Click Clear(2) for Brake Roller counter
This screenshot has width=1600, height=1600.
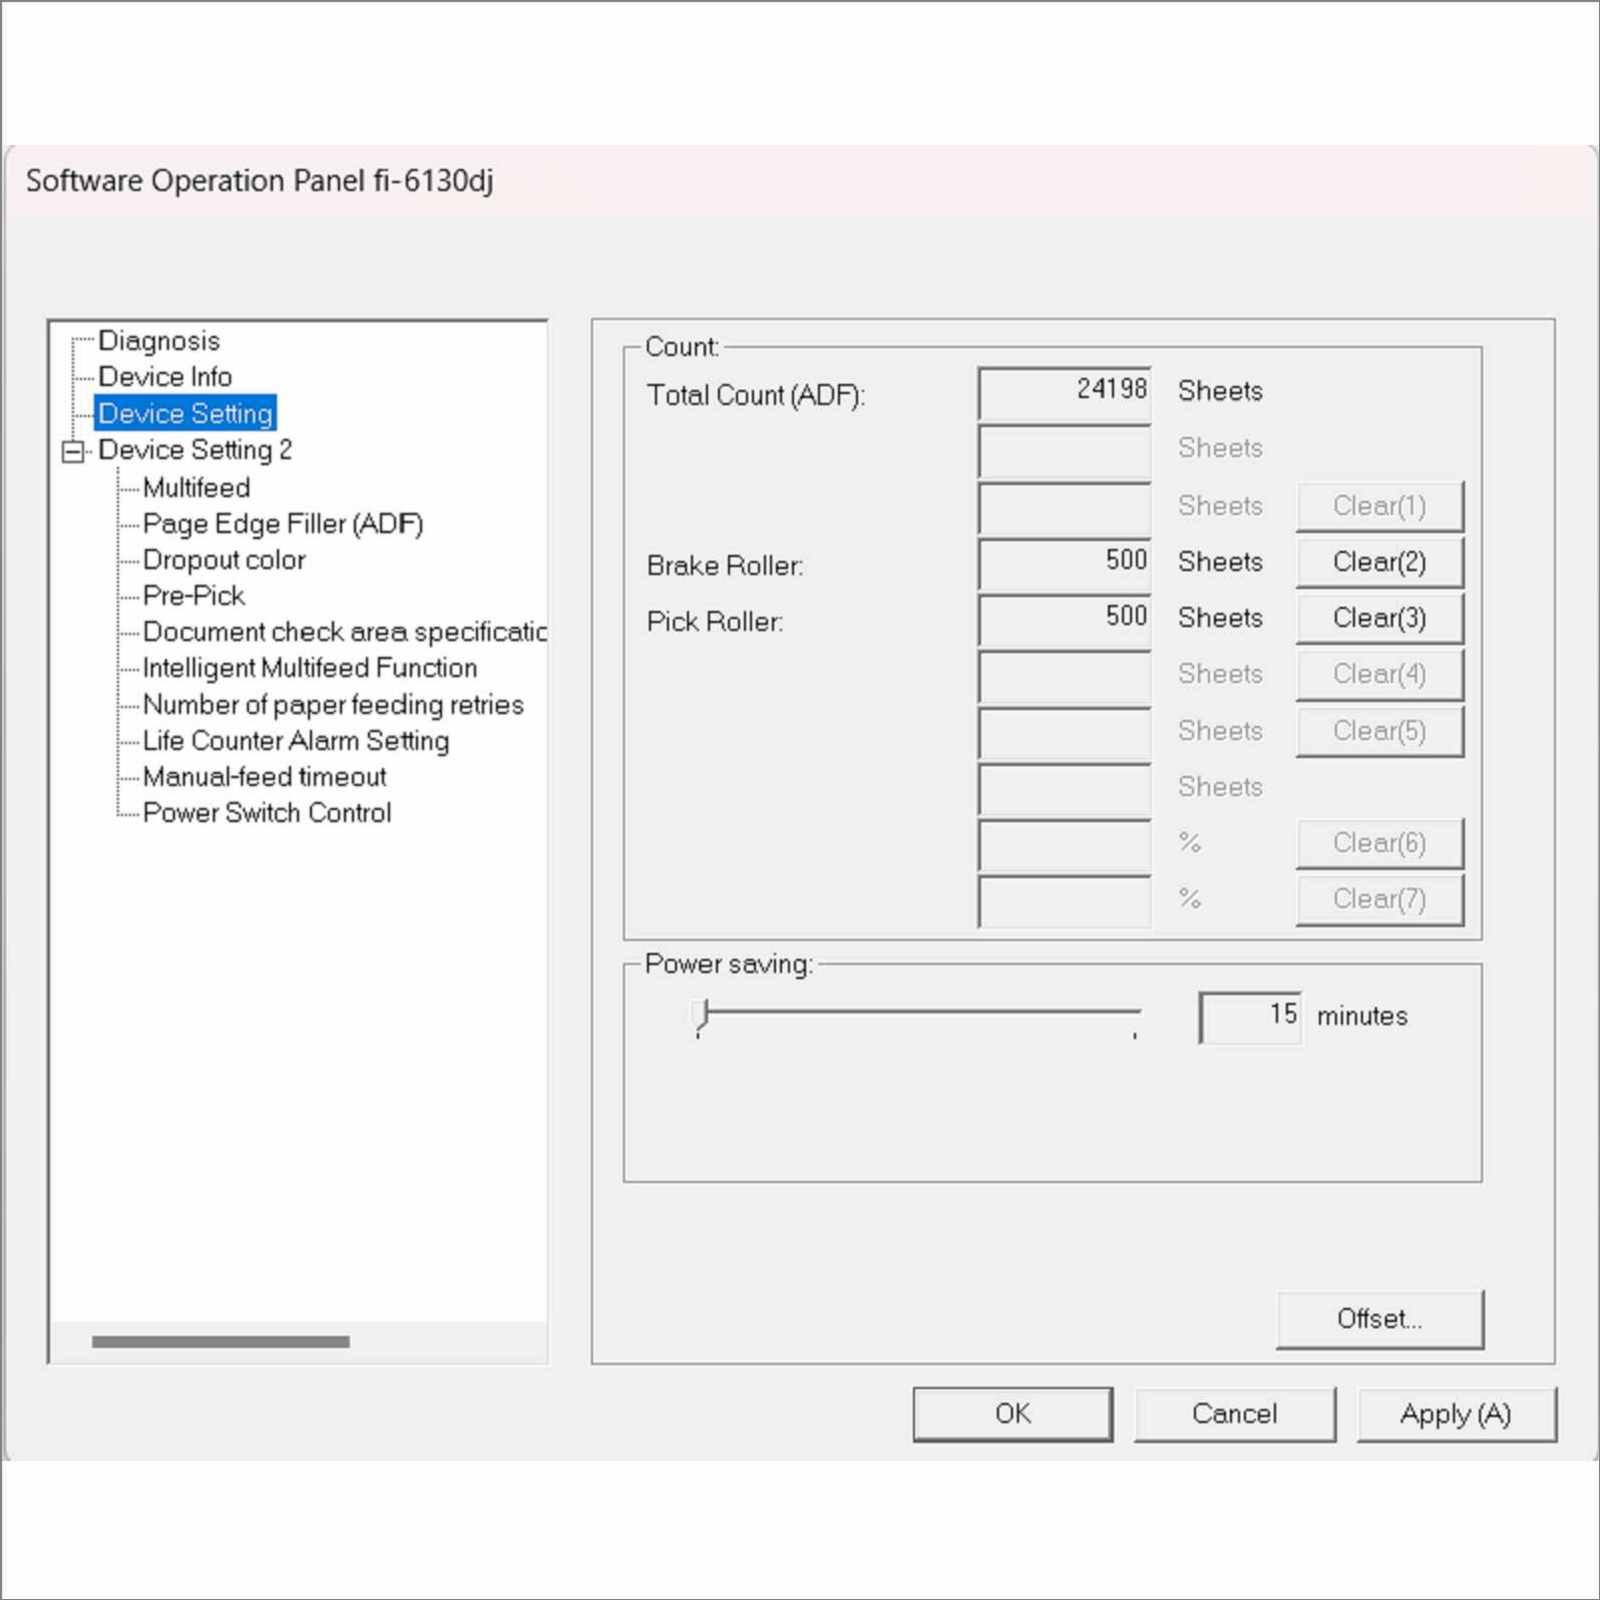point(1380,562)
